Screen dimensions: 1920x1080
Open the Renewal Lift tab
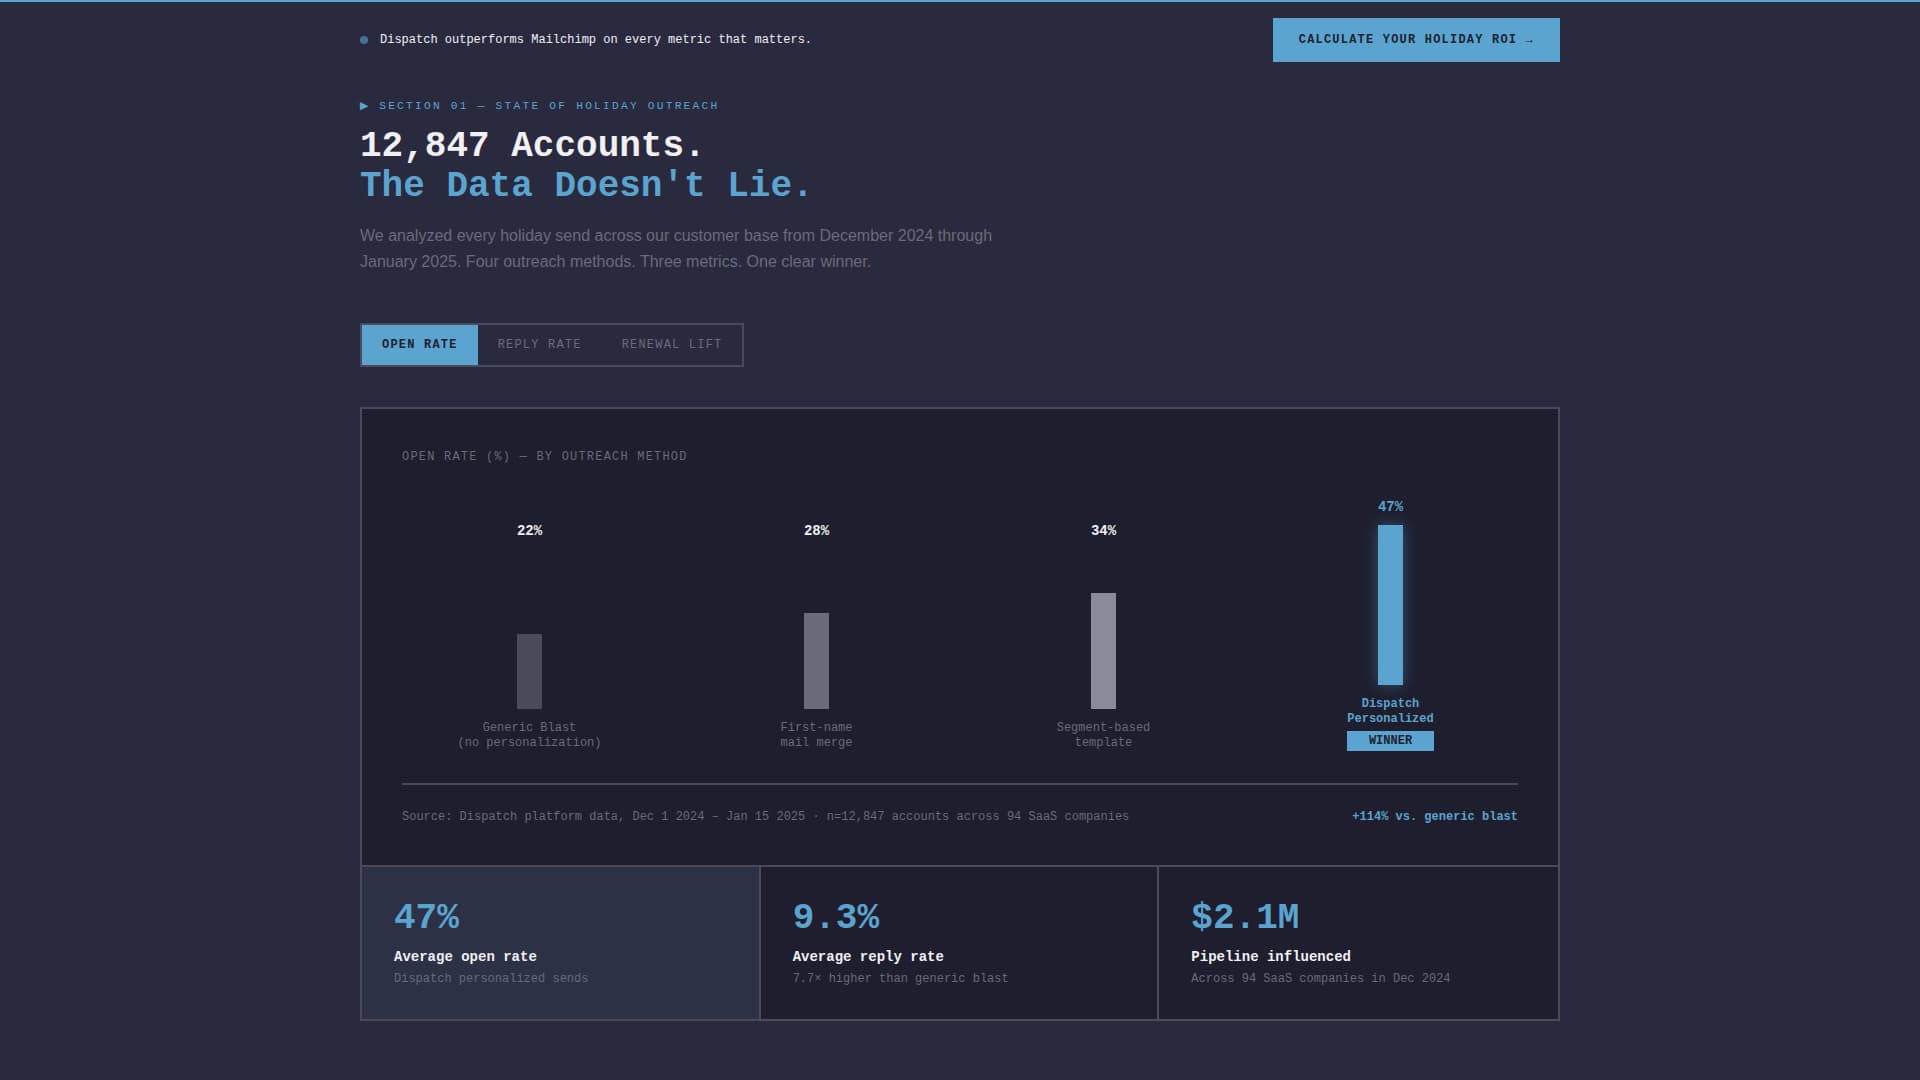[x=671, y=345]
